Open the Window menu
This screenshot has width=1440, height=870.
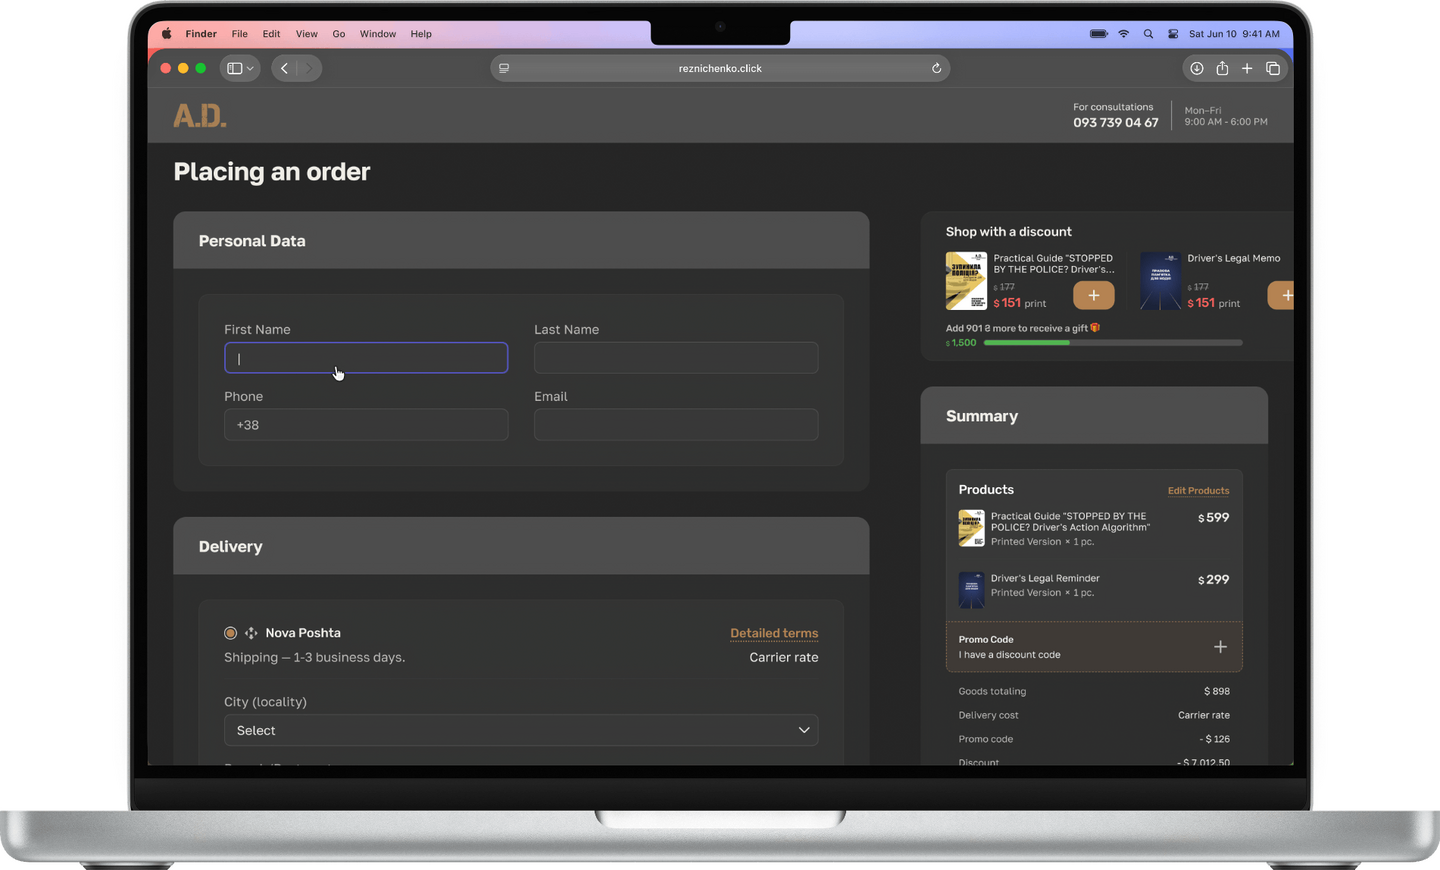tap(378, 34)
